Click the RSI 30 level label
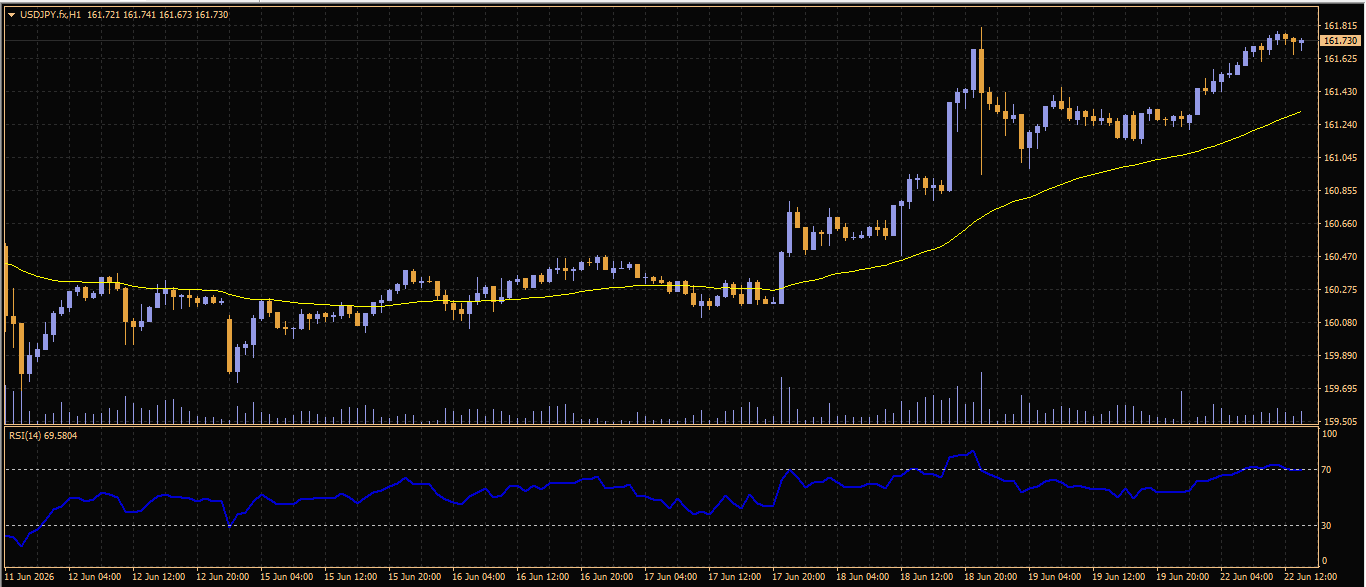1366x587 pixels. pyautogui.click(x=1328, y=525)
